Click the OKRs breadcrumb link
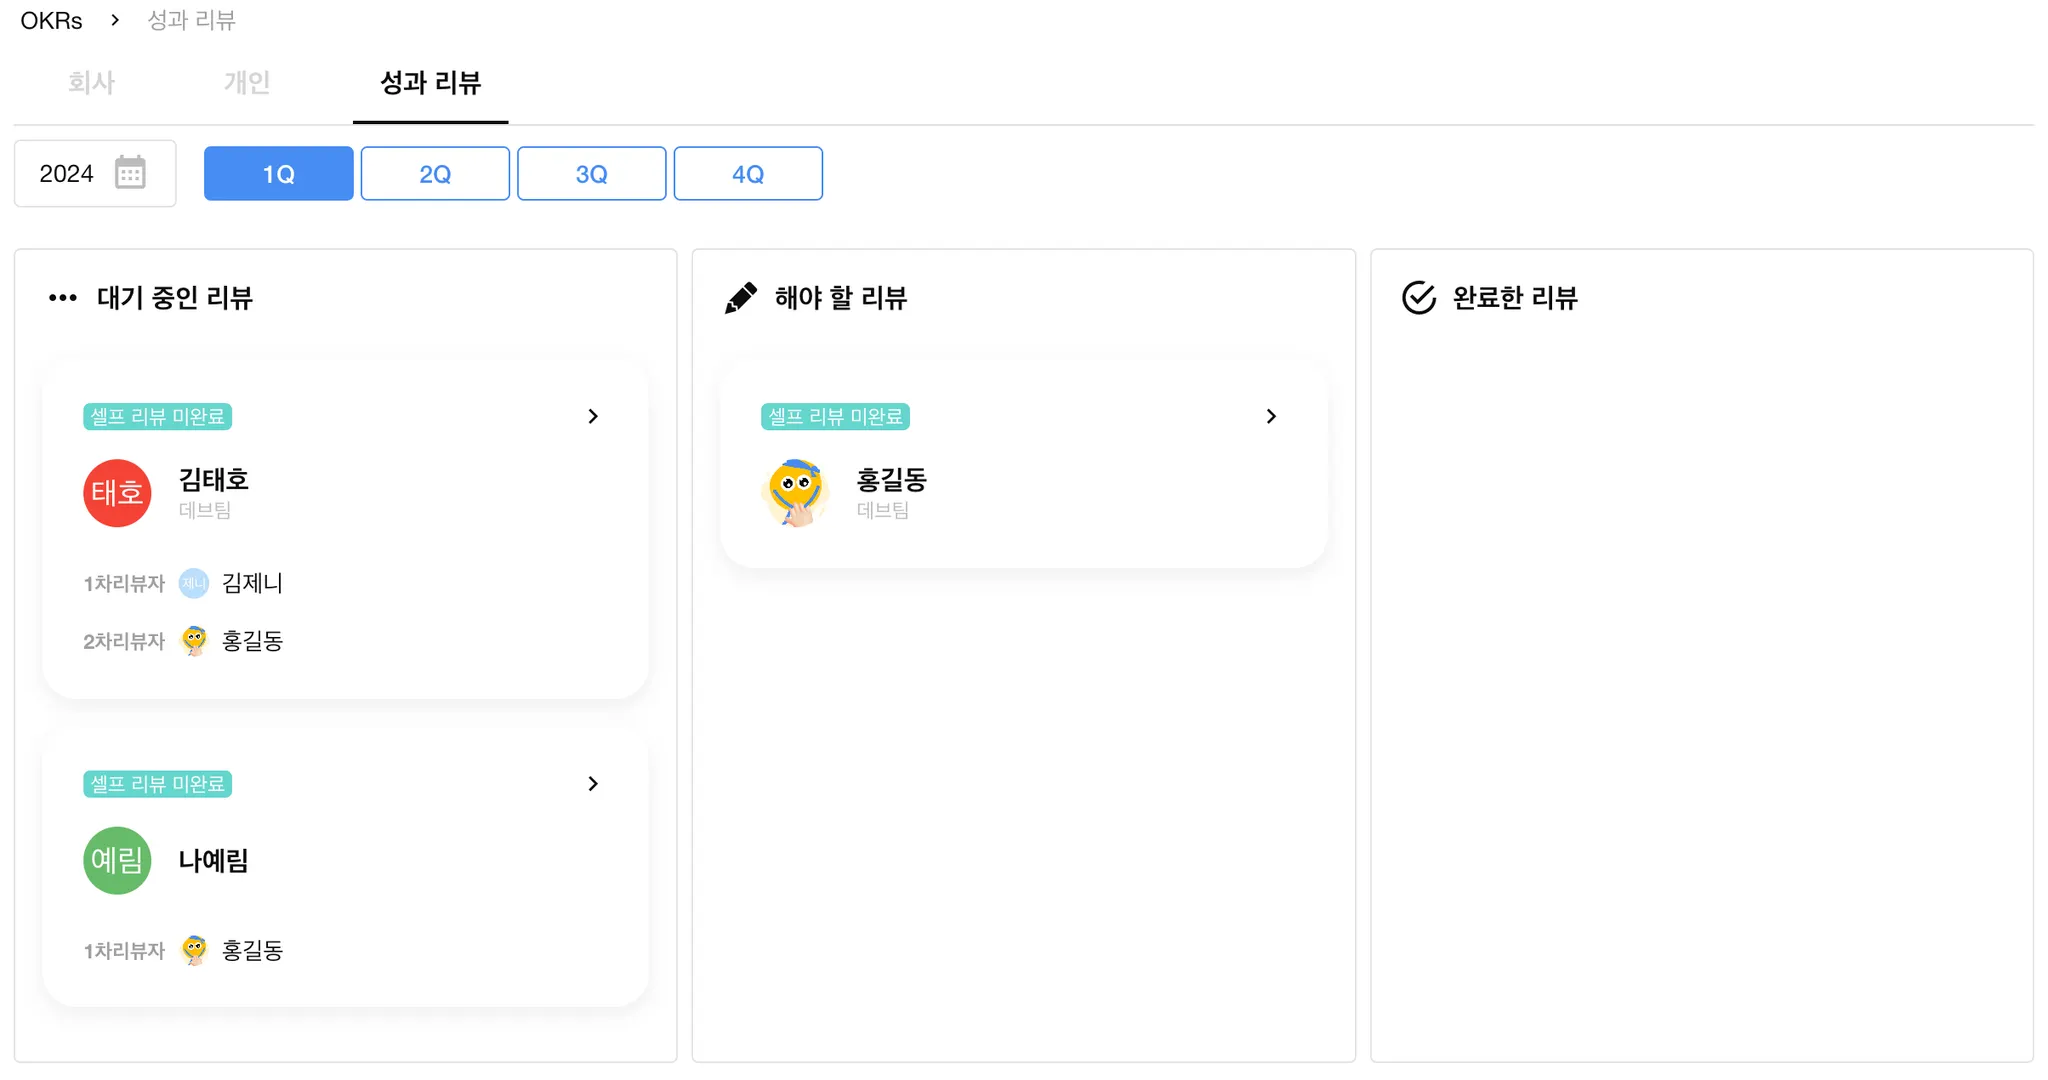 point(51,20)
